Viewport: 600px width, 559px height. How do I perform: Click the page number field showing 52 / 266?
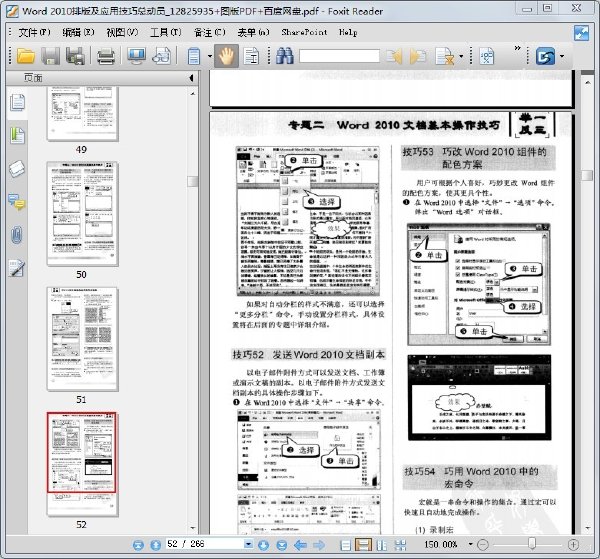[x=205, y=544]
